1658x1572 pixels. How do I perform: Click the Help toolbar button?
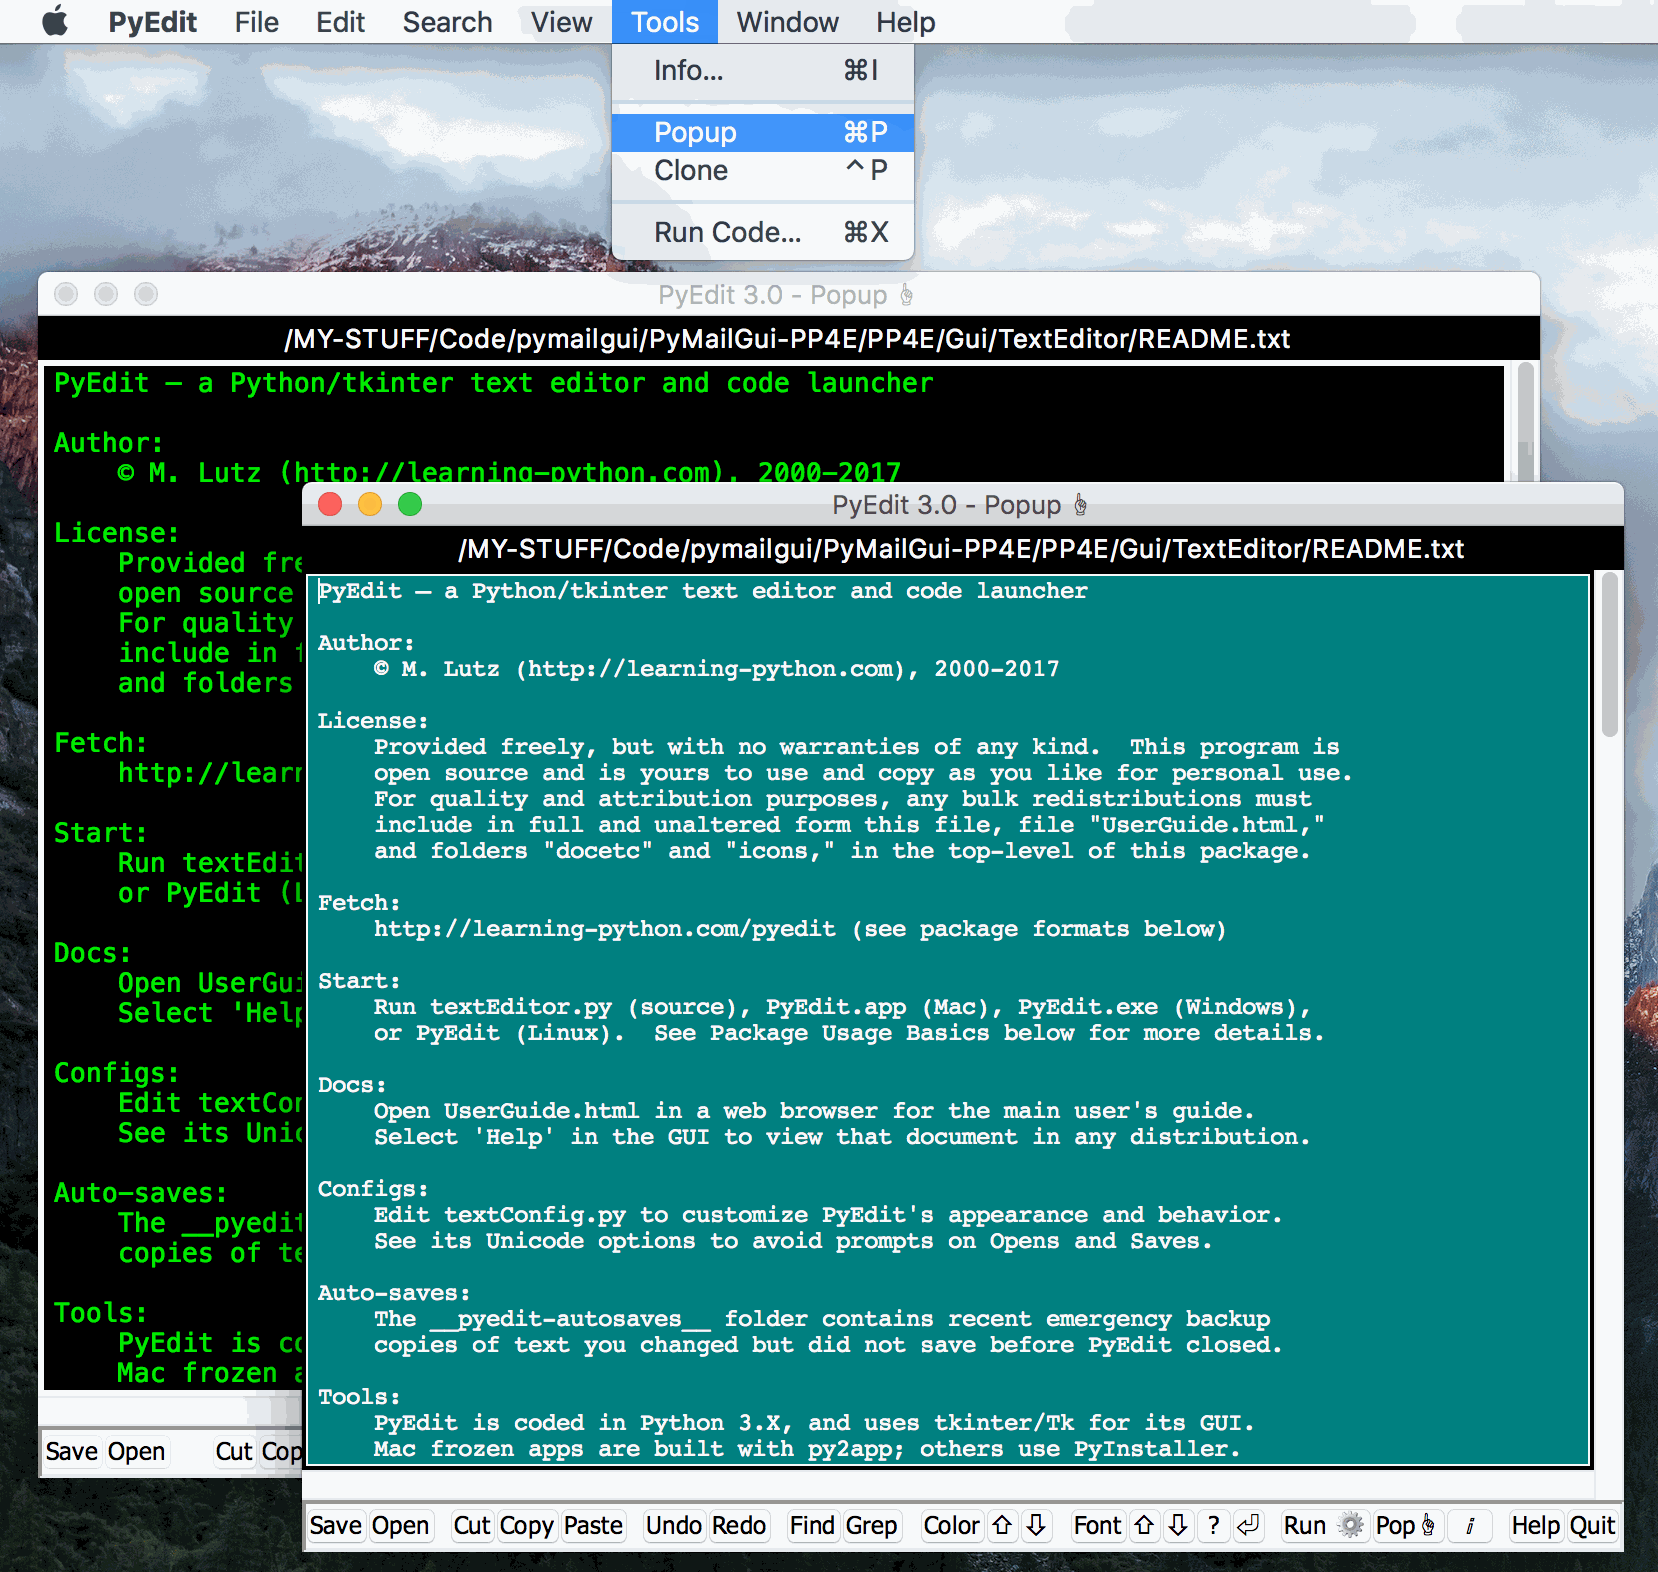pyautogui.click(x=1535, y=1525)
